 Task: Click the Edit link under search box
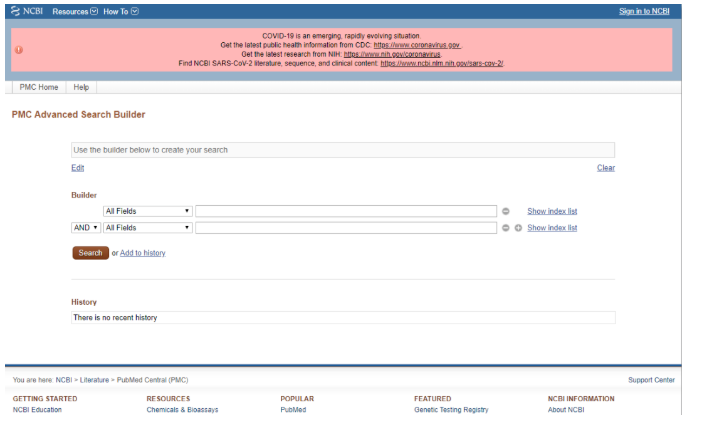78,167
